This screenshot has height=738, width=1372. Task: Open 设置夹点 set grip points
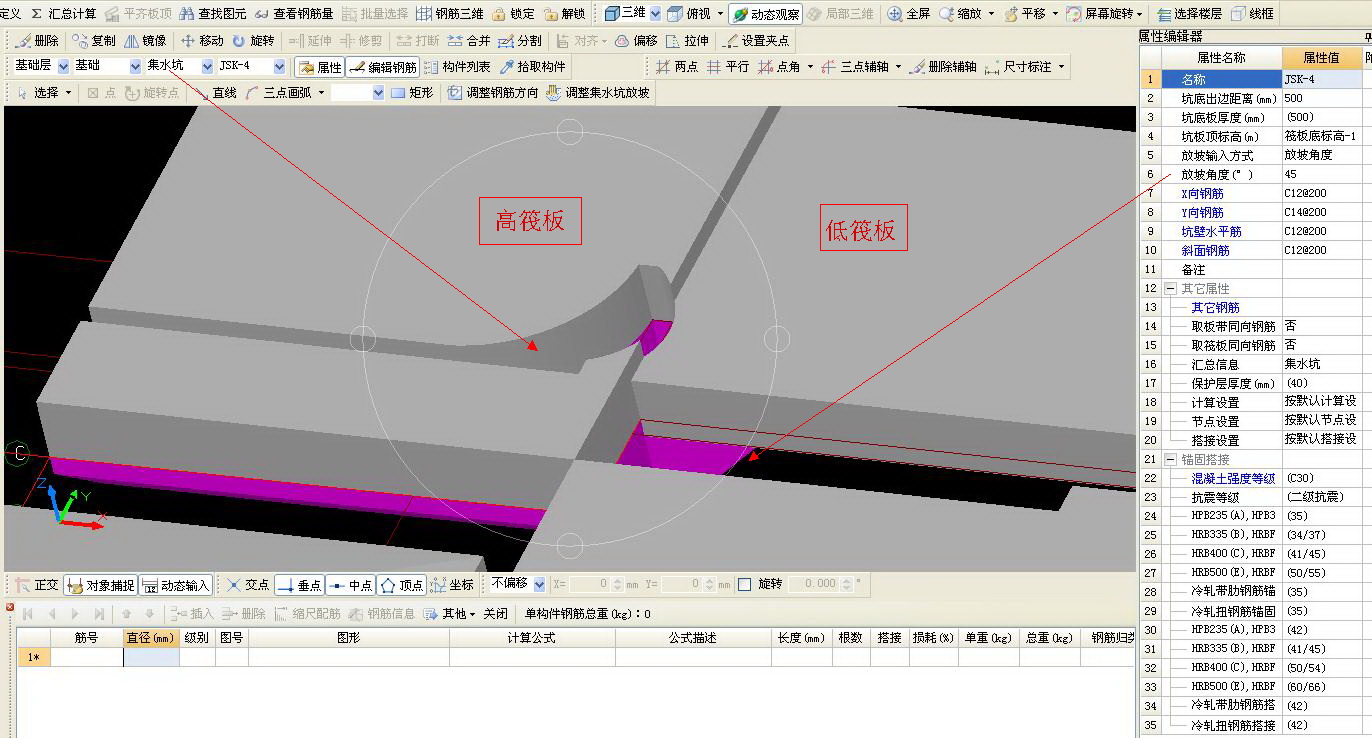(755, 41)
